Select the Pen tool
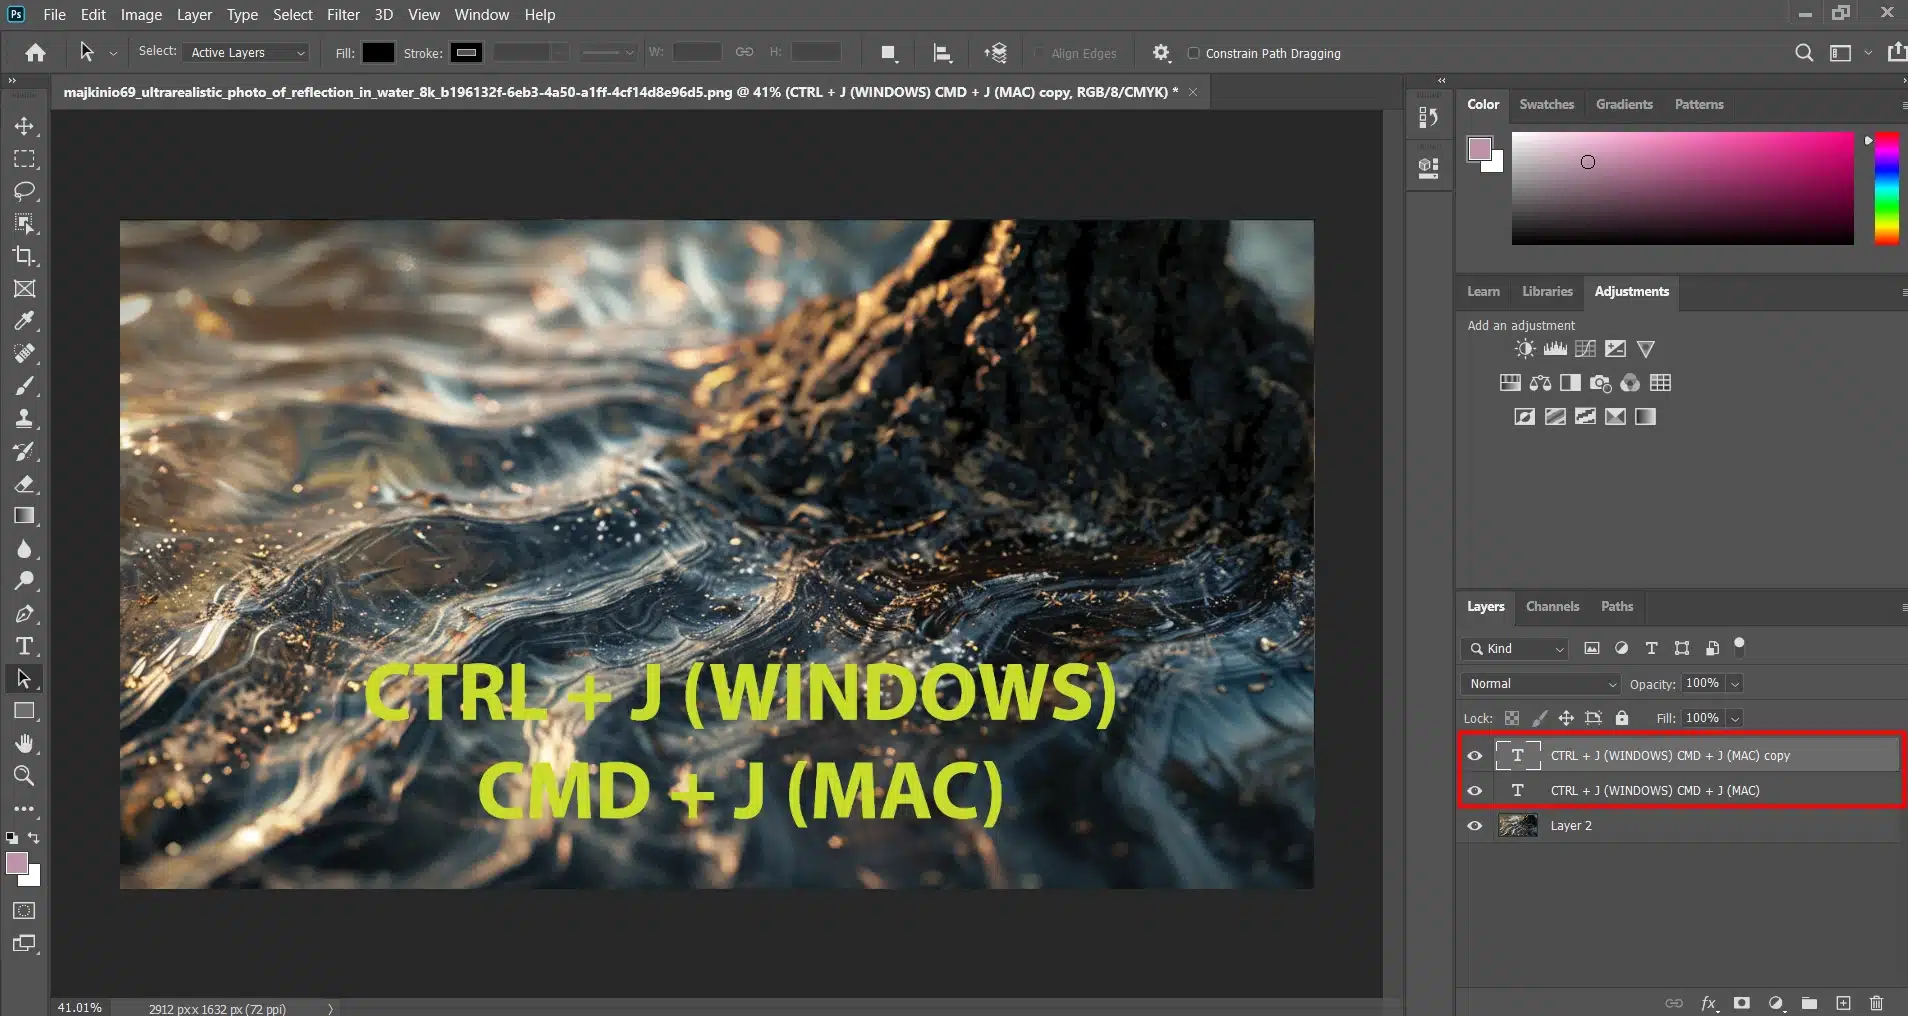1908x1016 pixels. pos(24,614)
